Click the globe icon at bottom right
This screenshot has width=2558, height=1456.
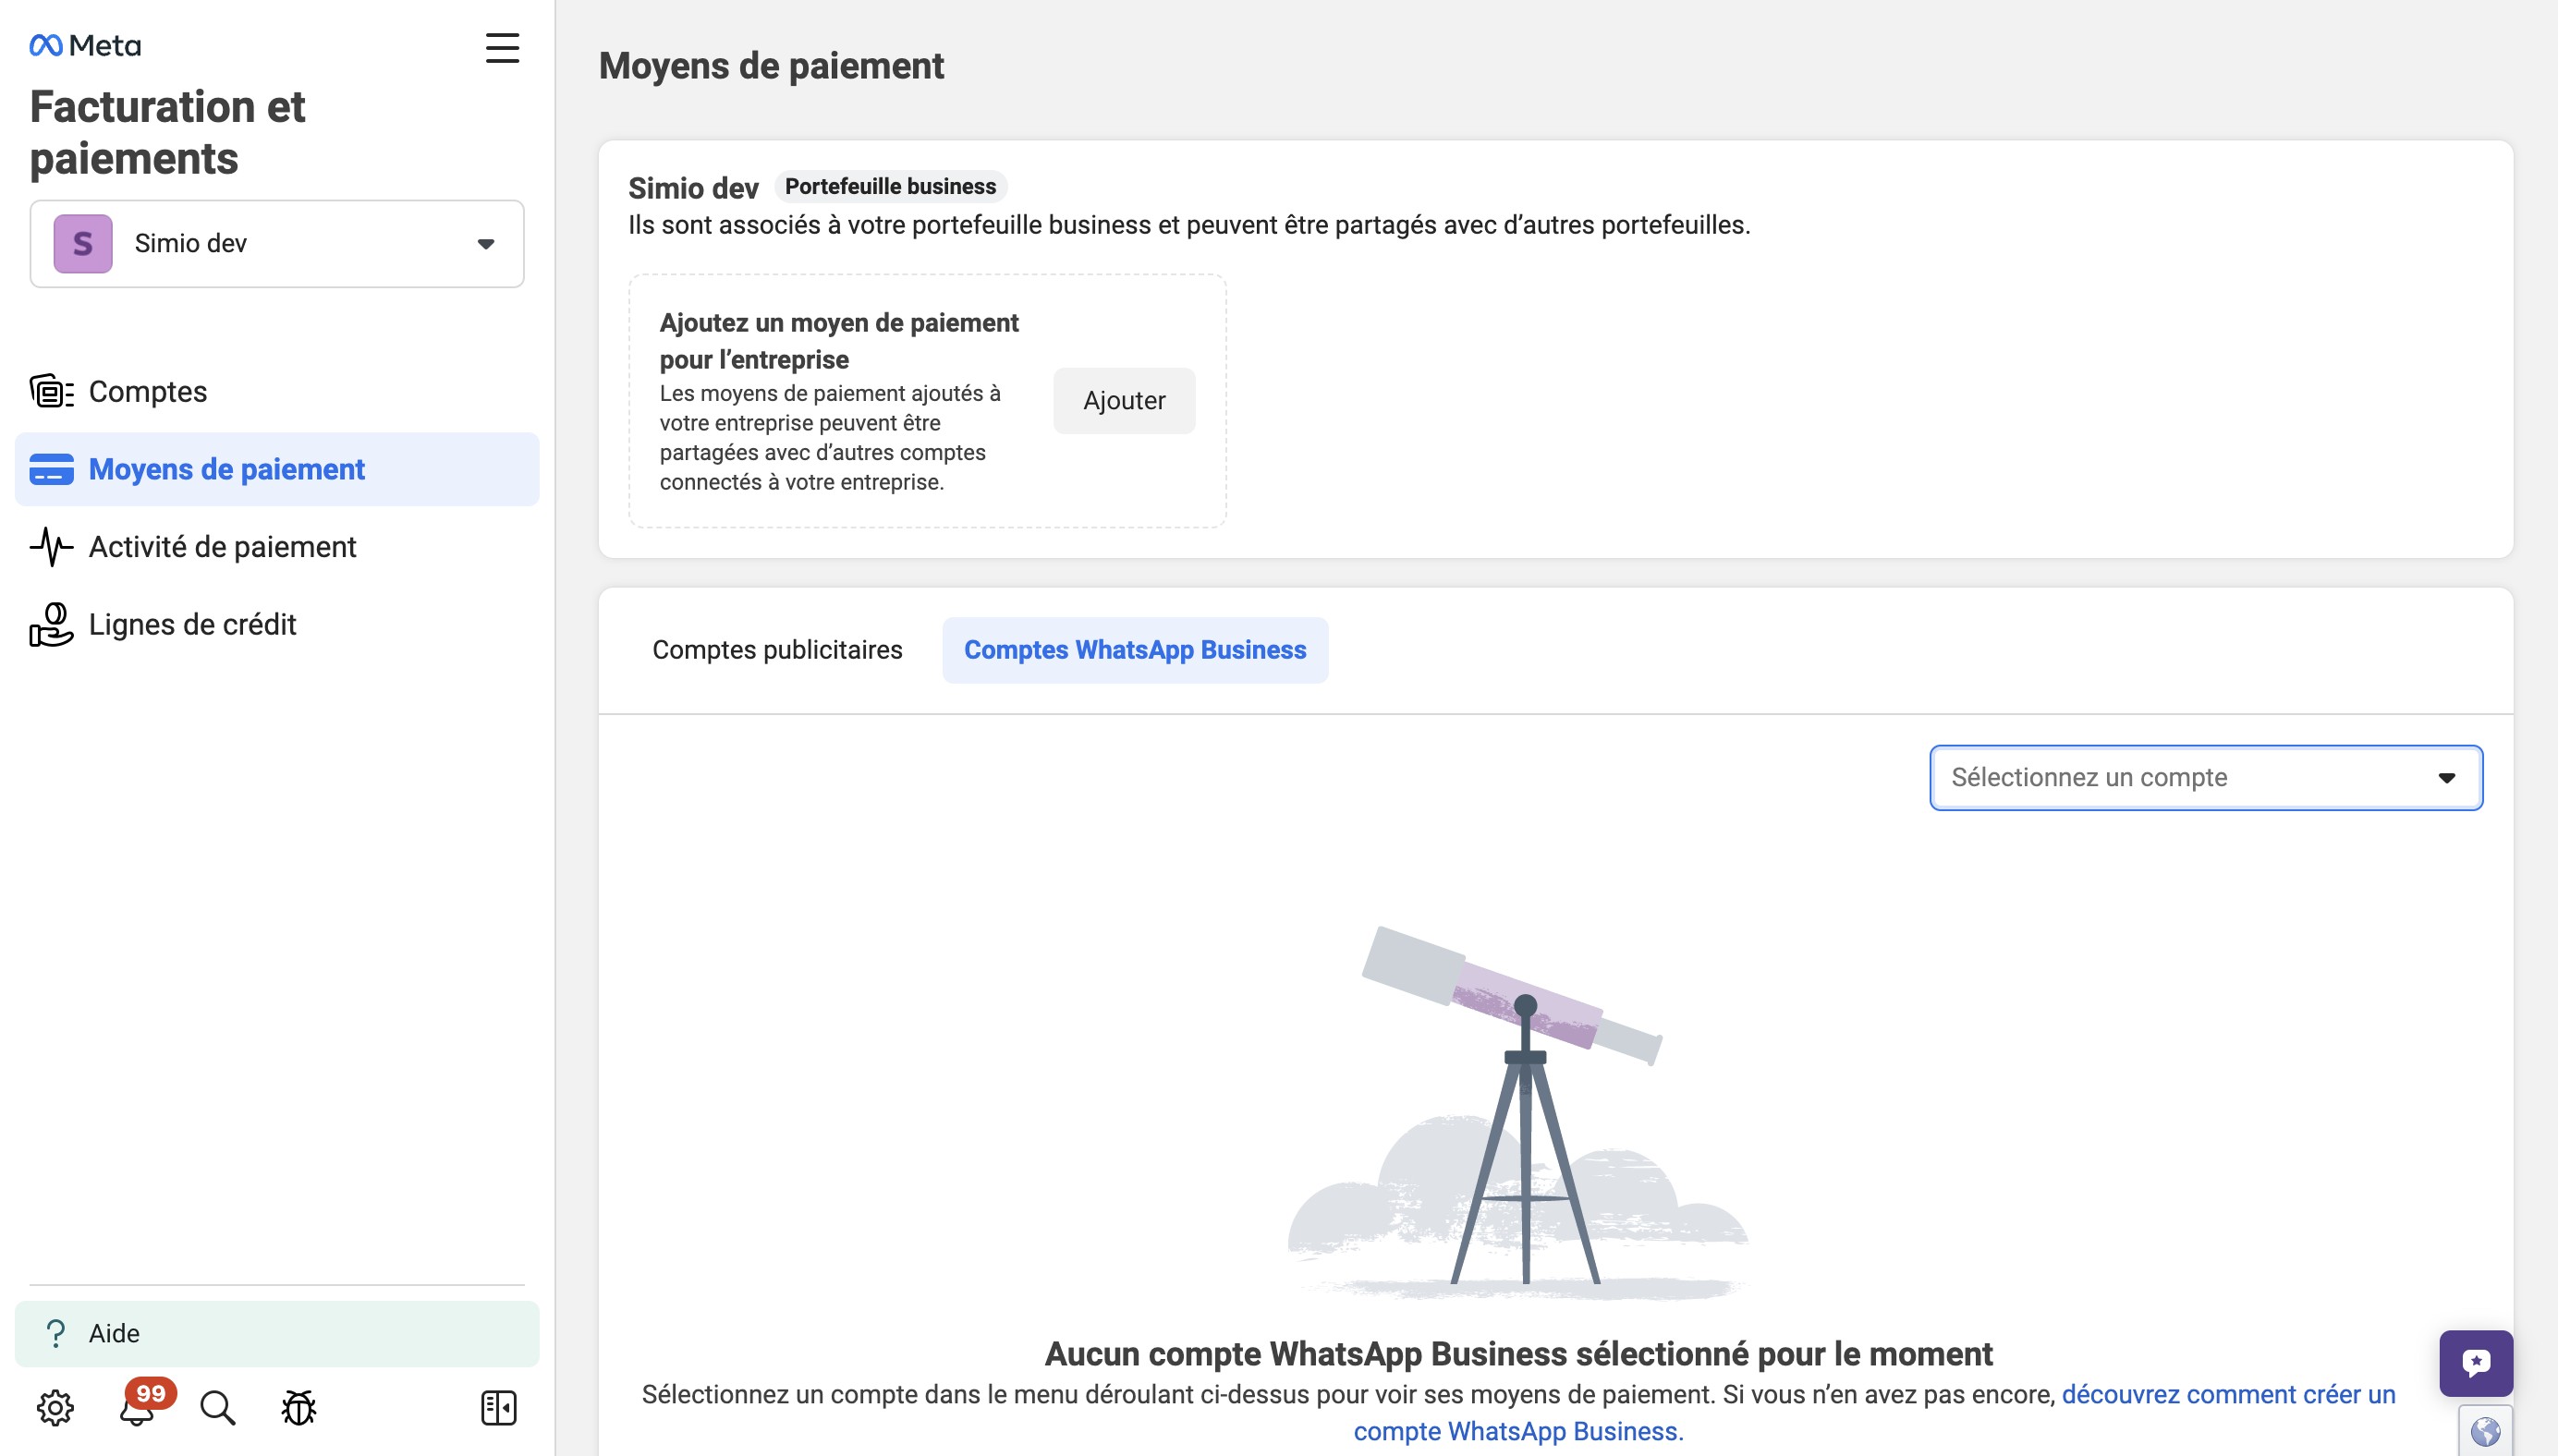pos(2485,1431)
